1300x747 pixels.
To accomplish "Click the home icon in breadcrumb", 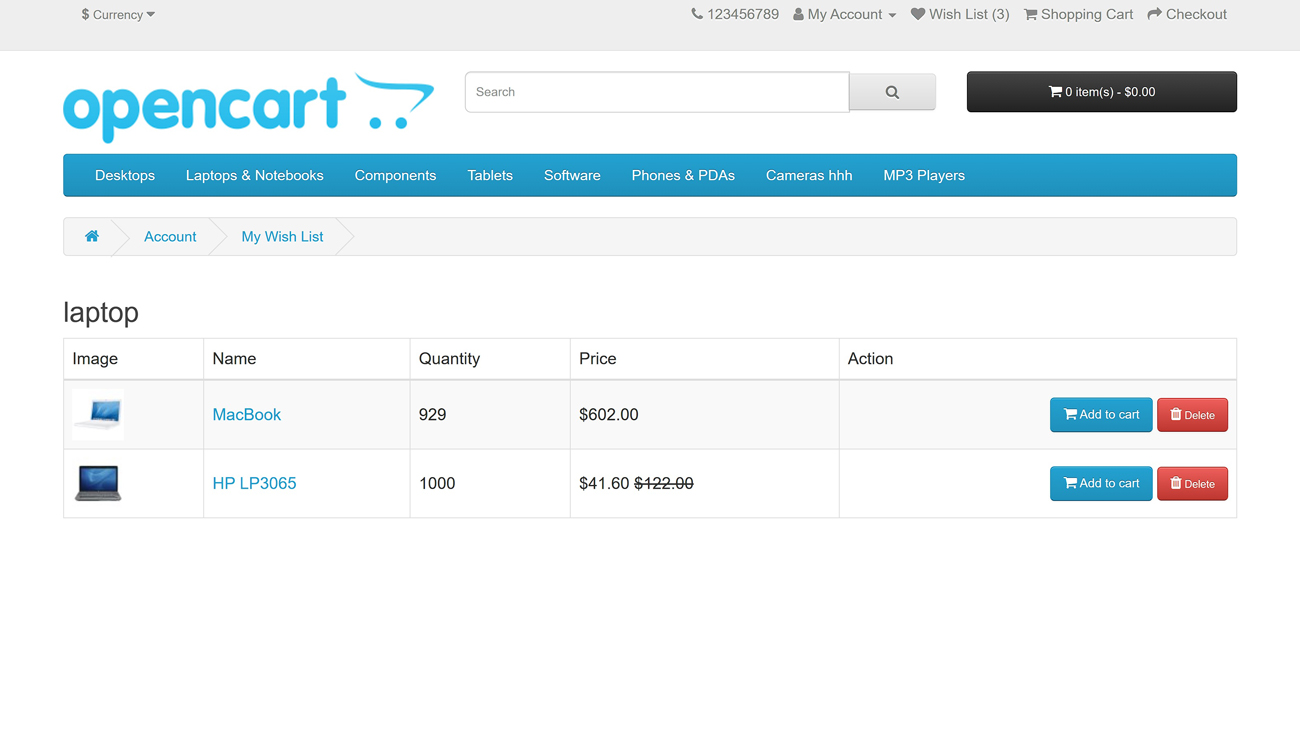I will (92, 236).
